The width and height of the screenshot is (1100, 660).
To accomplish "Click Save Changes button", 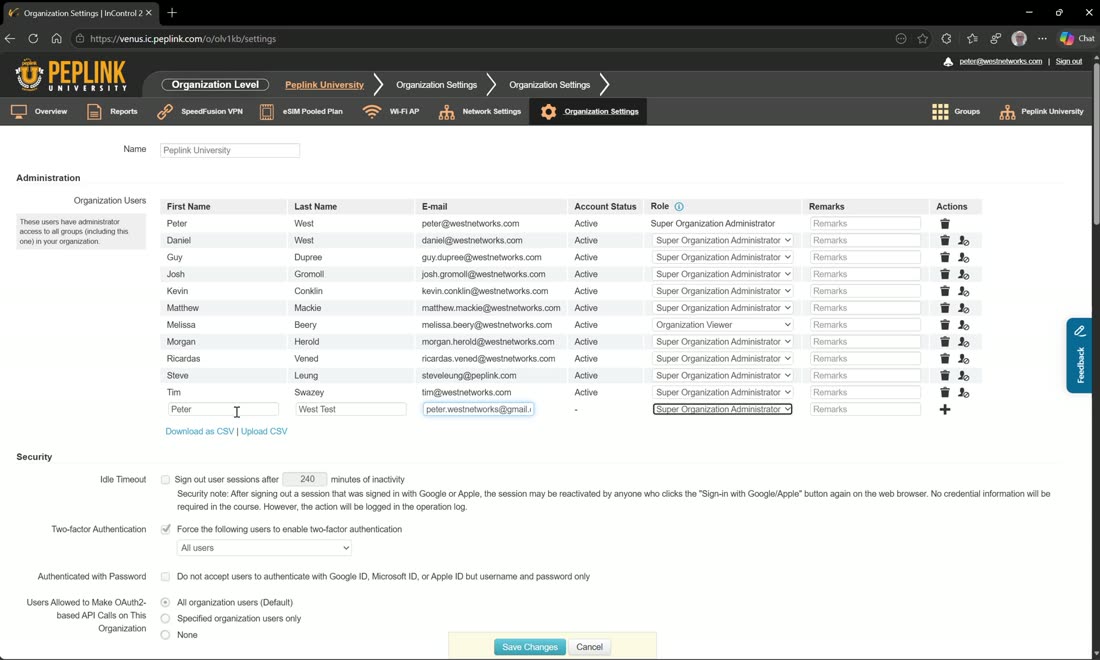I will (x=530, y=647).
